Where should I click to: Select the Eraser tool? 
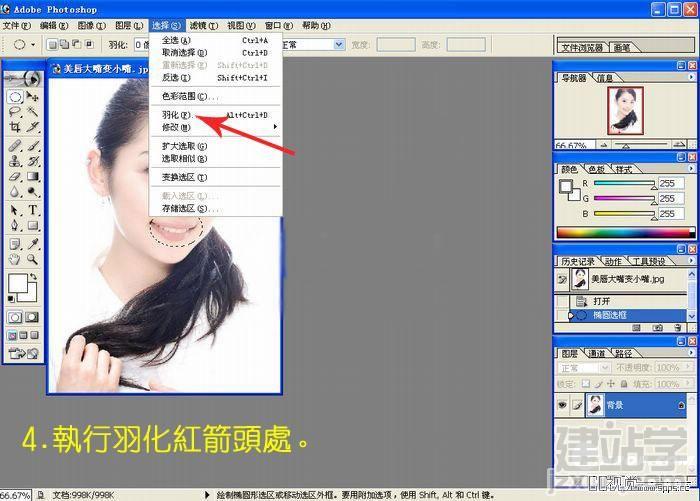point(15,176)
